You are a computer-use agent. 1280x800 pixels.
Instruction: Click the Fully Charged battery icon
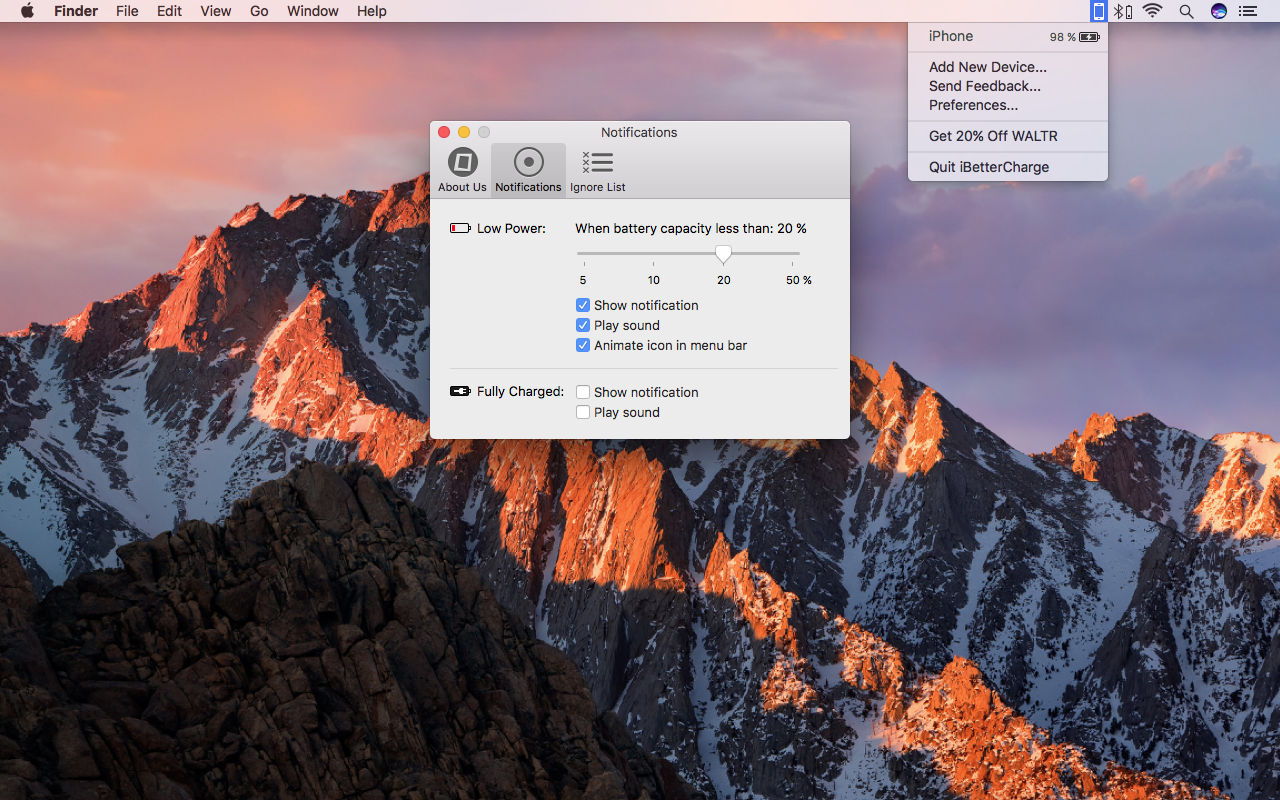point(460,391)
